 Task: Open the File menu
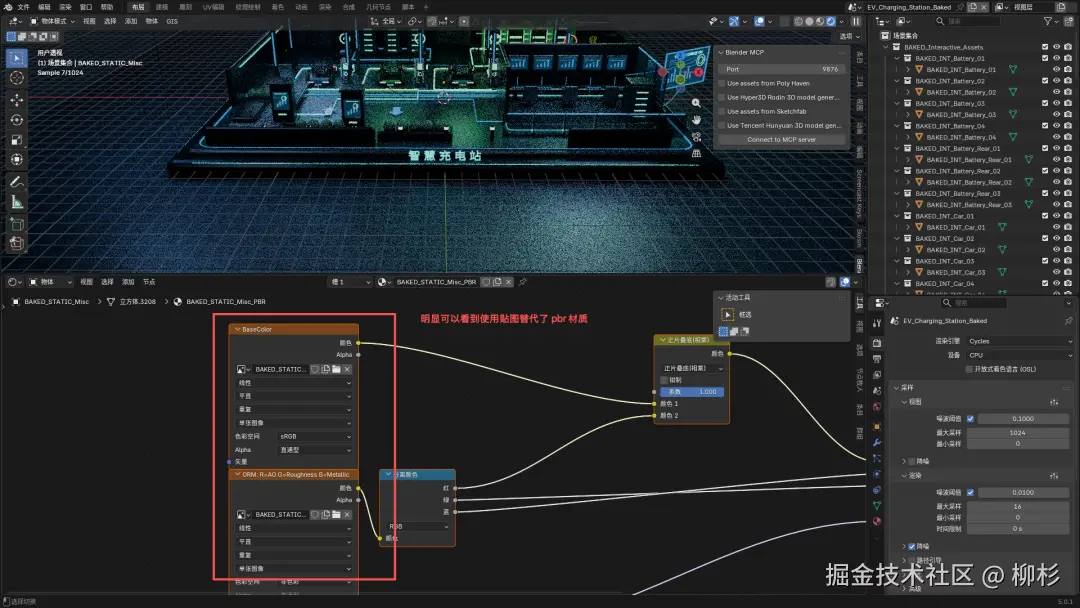(x=23, y=7)
